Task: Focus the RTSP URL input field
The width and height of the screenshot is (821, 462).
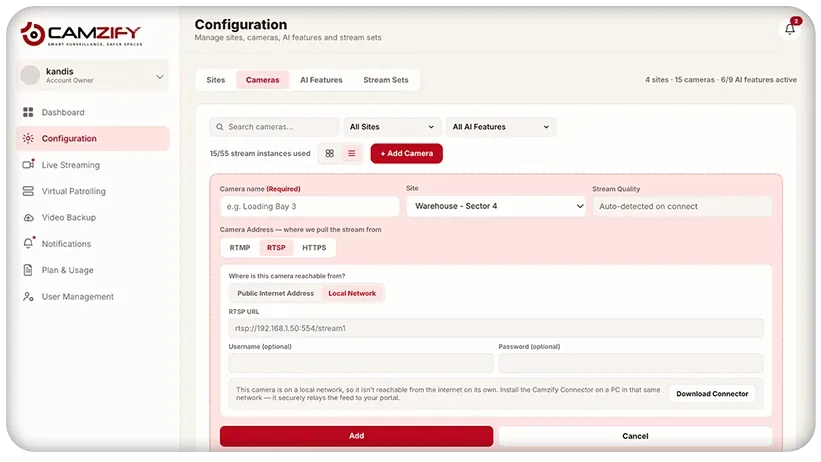Action: click(496, 328)
